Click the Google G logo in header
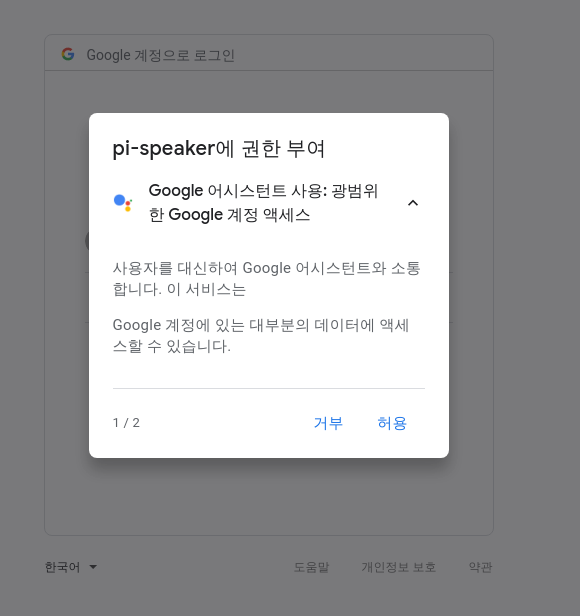The image size is (580, 616). click(68, 54)
